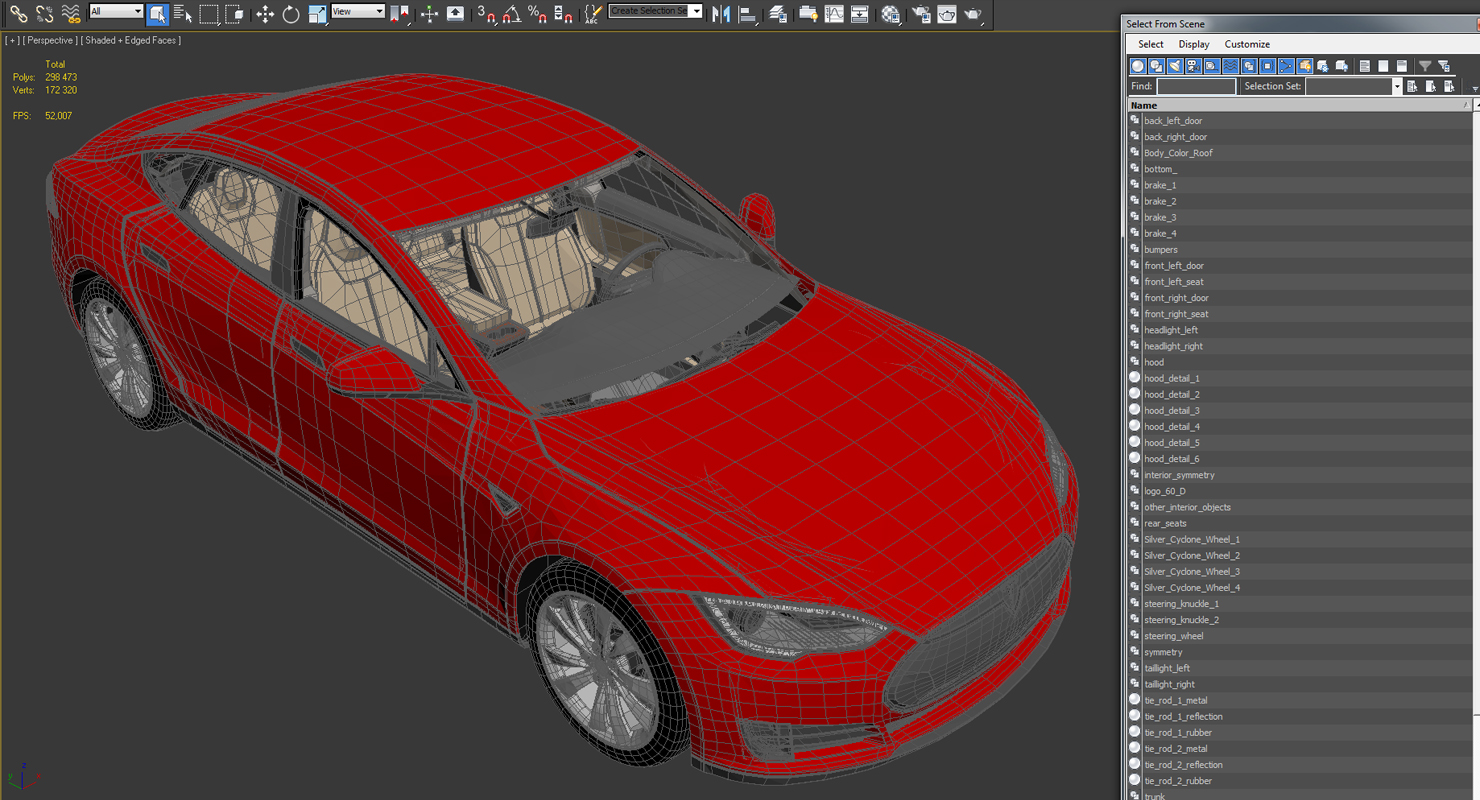Activate the Select and Move tool
The image size is (1480, 800).
(265, 14)
